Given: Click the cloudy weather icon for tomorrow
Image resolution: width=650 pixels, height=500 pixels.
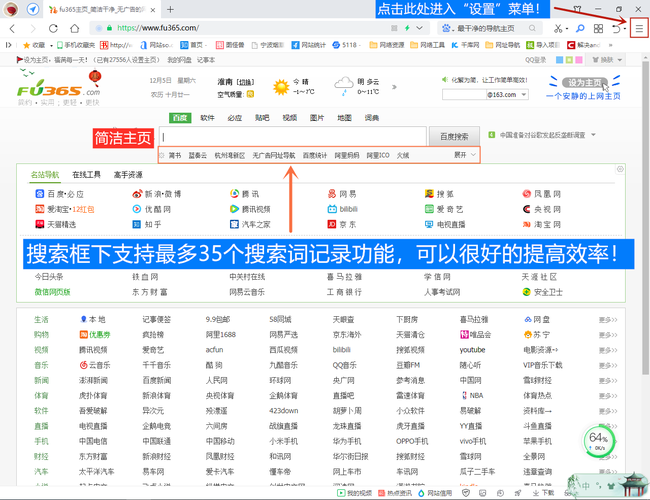Looking at the screenshot, I should pyautogui.click(x=344, y=87).
